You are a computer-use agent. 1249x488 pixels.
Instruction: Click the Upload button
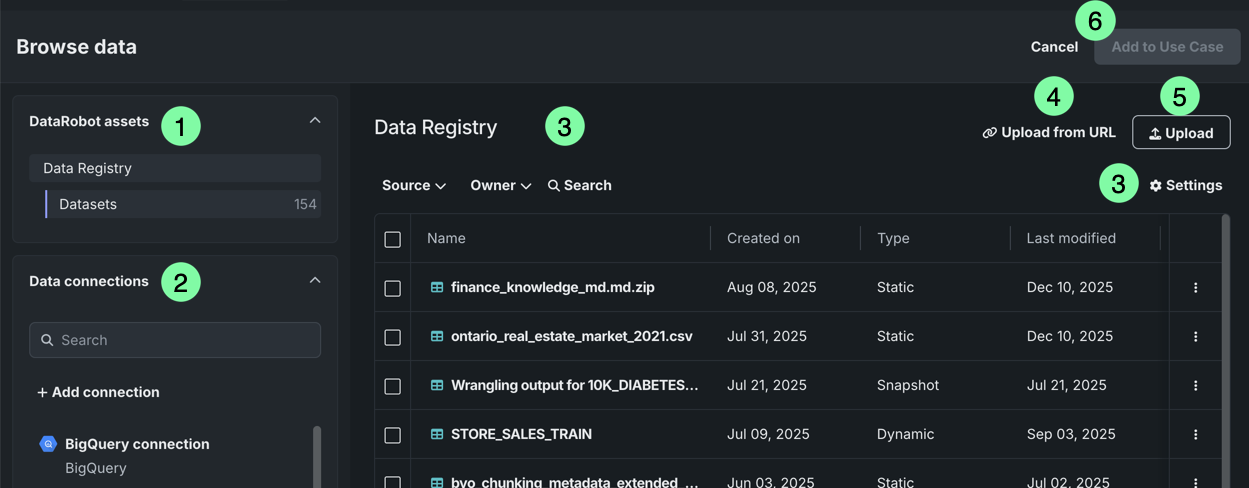[1181, 132]
